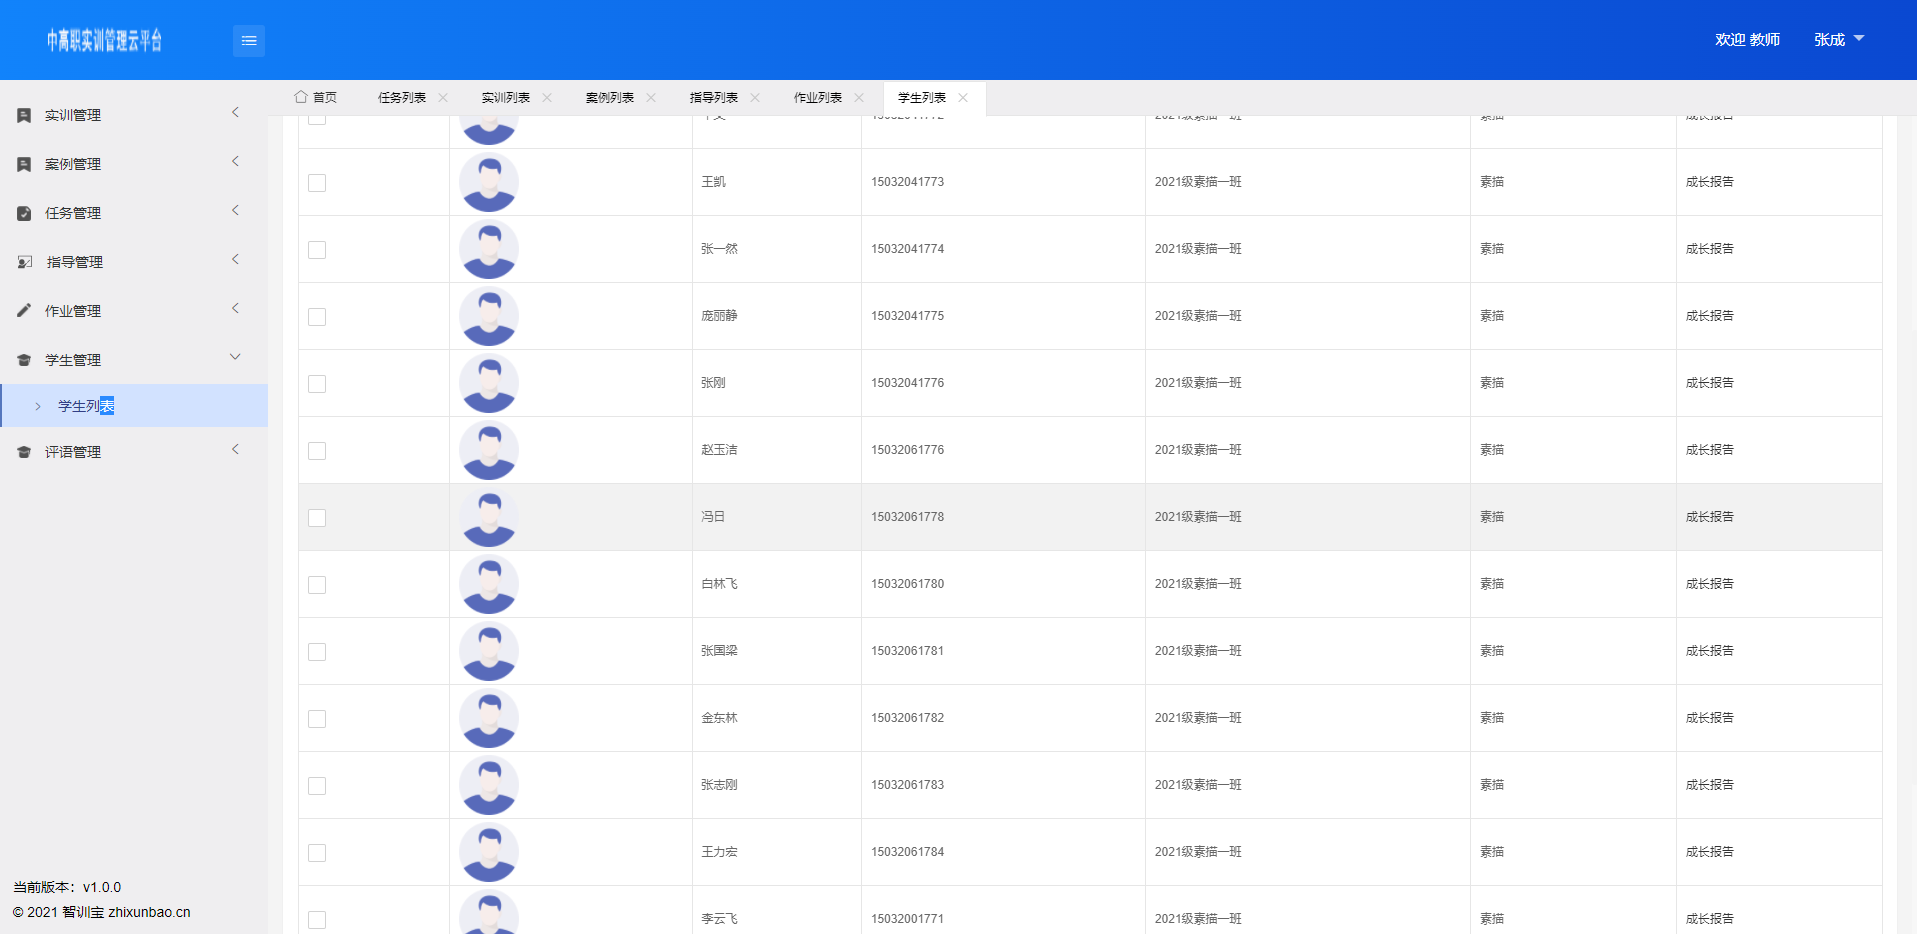Click the avatar of student 王凯
Screen dimensions: 1917x934
click(x=489, y=182)
